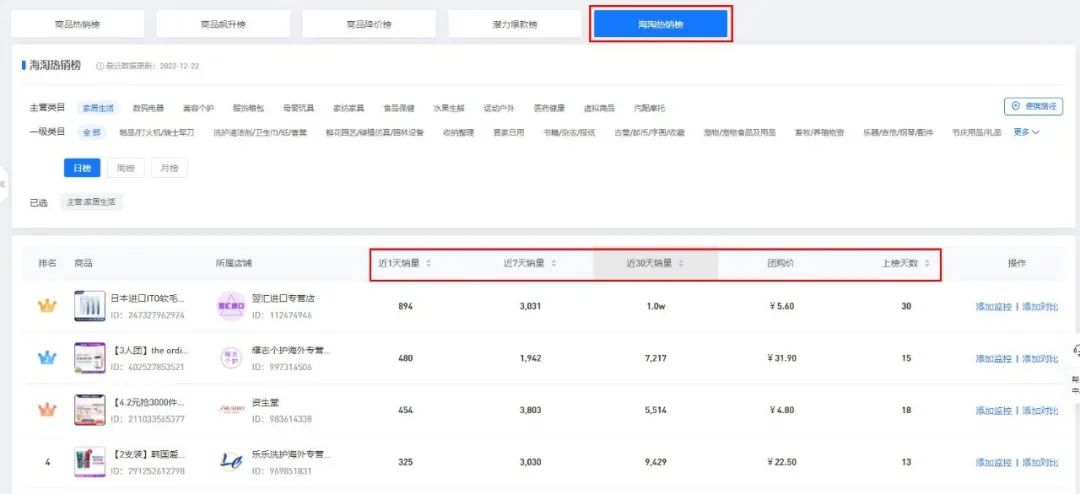Select the 食品保健 main category
Image resolution: width=1080 pixels, height=494 pixels.
click(x=399, y=108)
